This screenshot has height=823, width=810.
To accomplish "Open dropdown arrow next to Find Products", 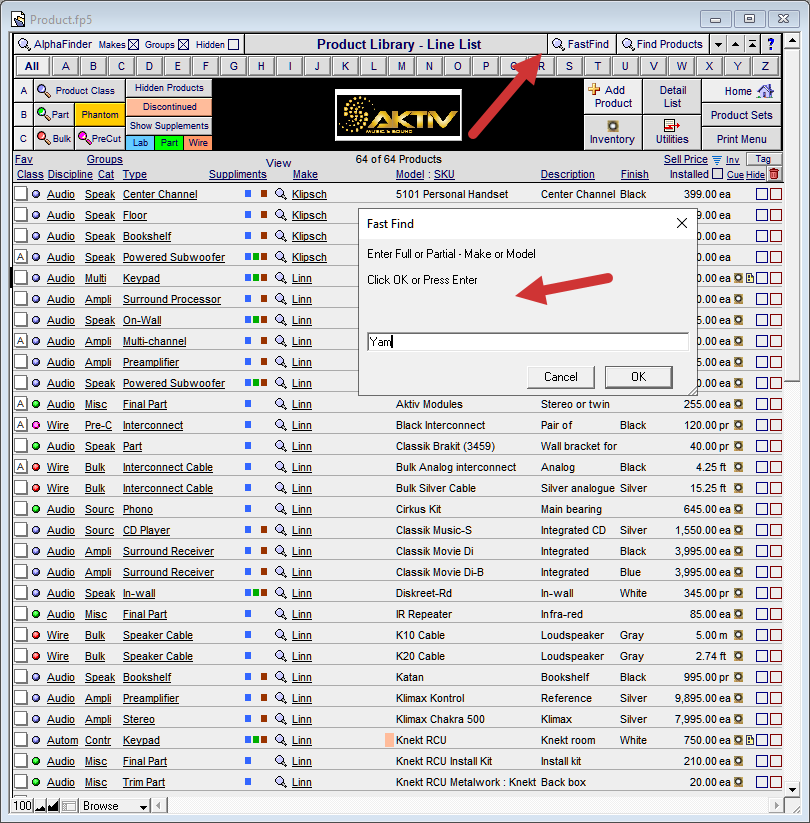I will (718, 45).
